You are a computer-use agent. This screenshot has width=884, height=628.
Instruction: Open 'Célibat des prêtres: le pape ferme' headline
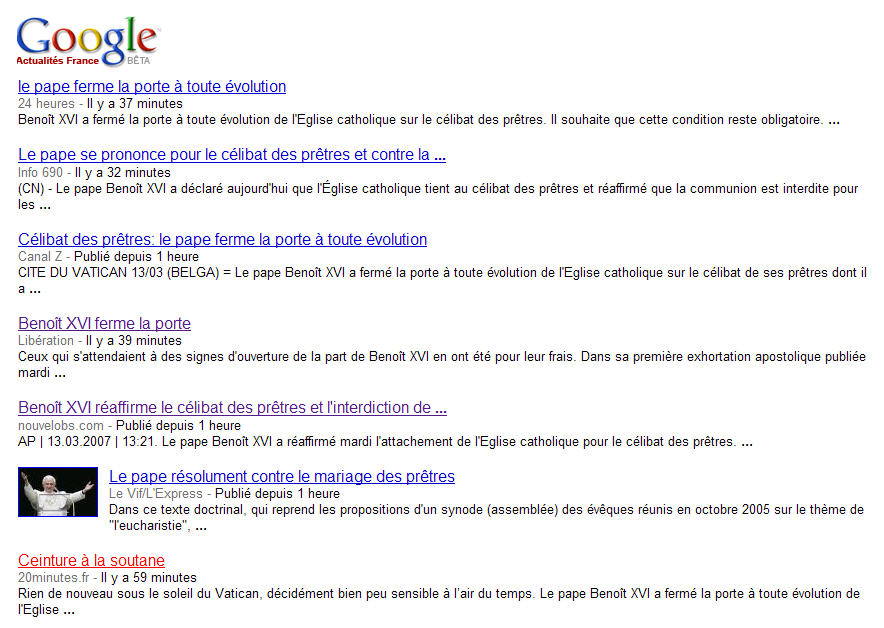(x=222, y=240)
